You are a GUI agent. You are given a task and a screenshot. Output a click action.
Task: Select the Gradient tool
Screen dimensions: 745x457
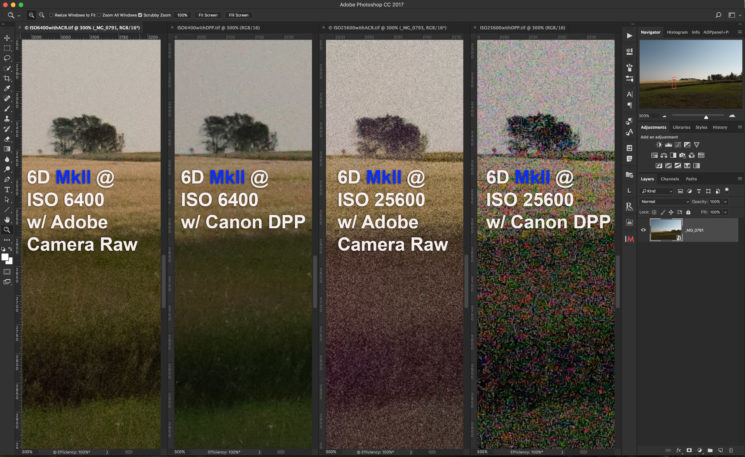7,149
